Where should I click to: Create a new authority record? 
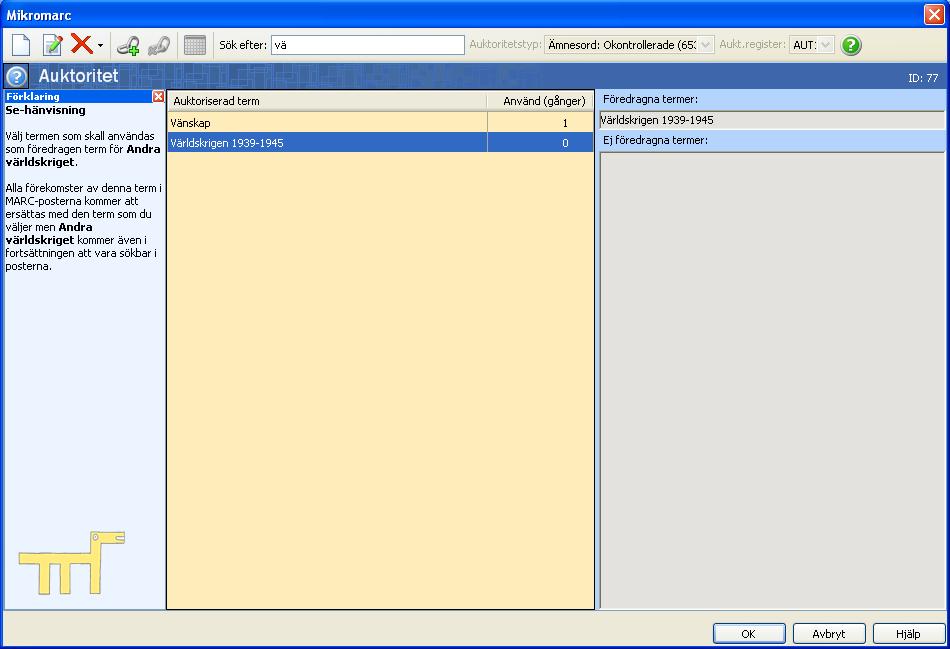pos(21,45)
